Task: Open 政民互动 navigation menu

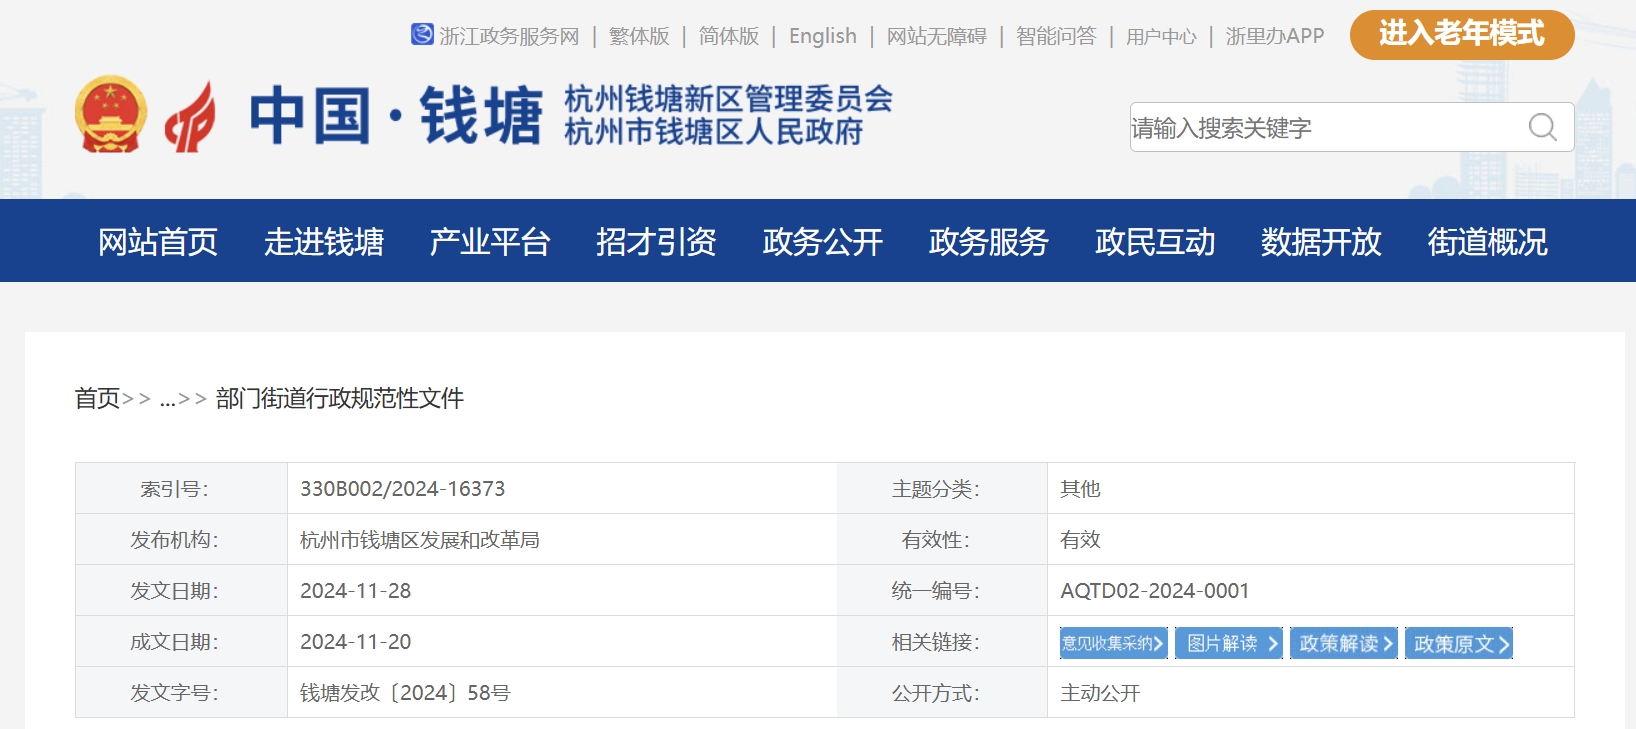Action: [x=1155, y=241]
